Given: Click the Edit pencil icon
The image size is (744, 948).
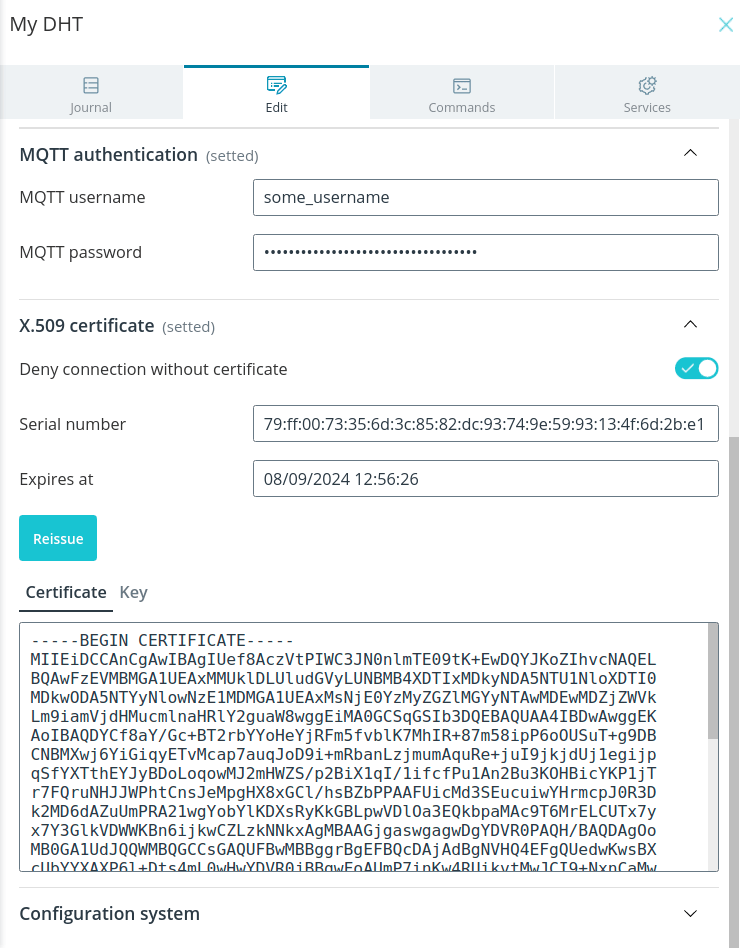Looking at the screenshot, I should pos(277,85).
